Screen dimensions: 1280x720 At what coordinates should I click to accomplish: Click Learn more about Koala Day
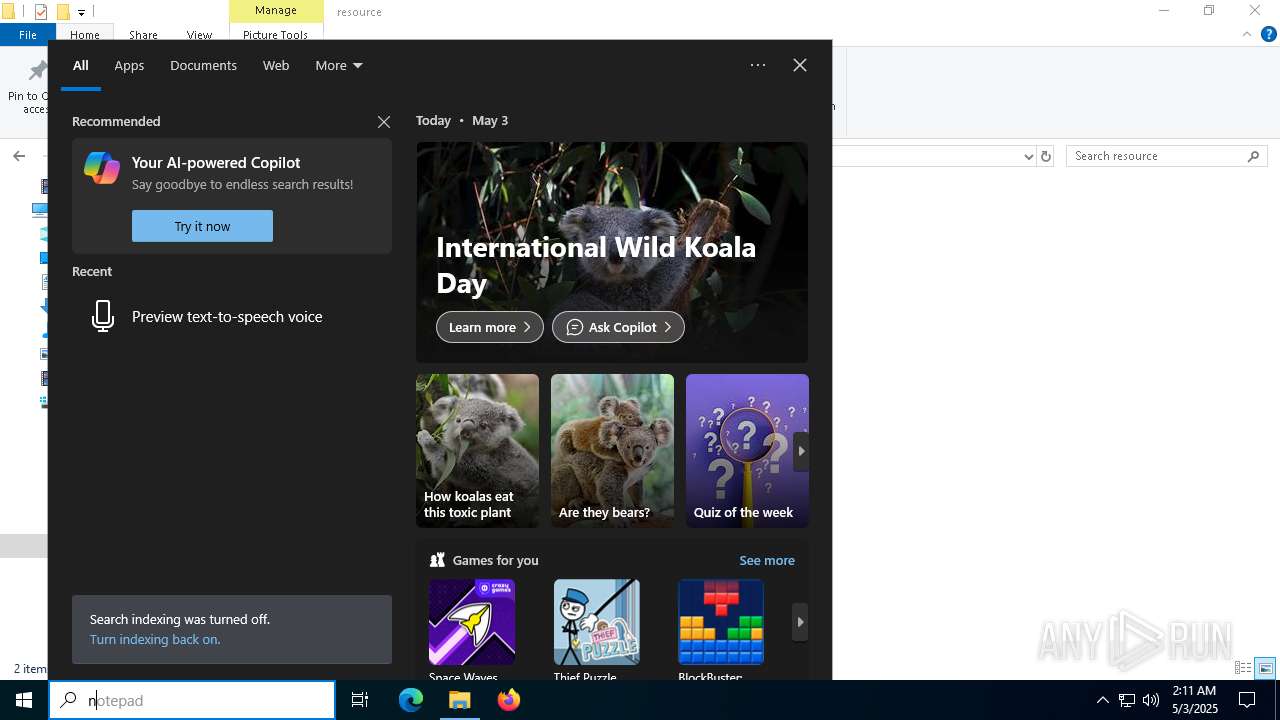click(x=489, y=327)
